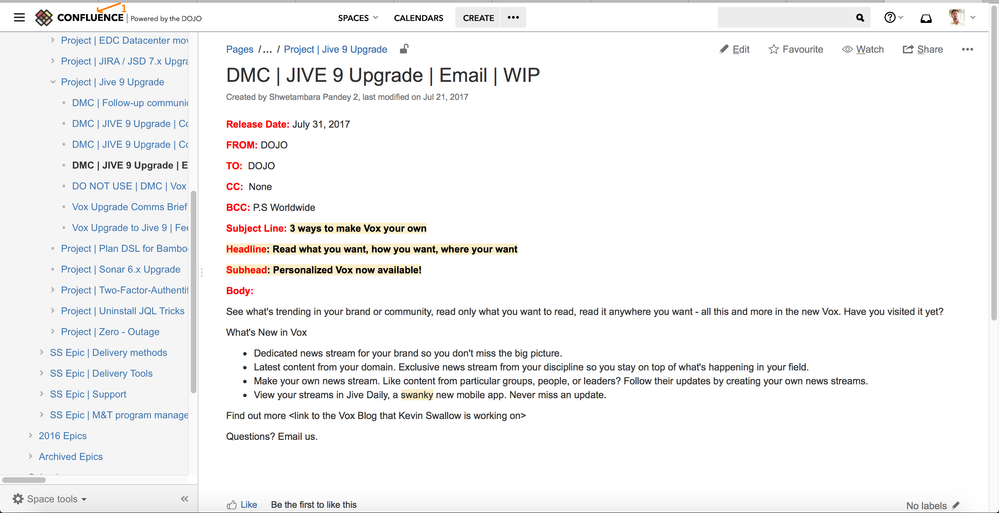Open the notifications inbox tray icon

pyautogui.click(x=926, y=18)
